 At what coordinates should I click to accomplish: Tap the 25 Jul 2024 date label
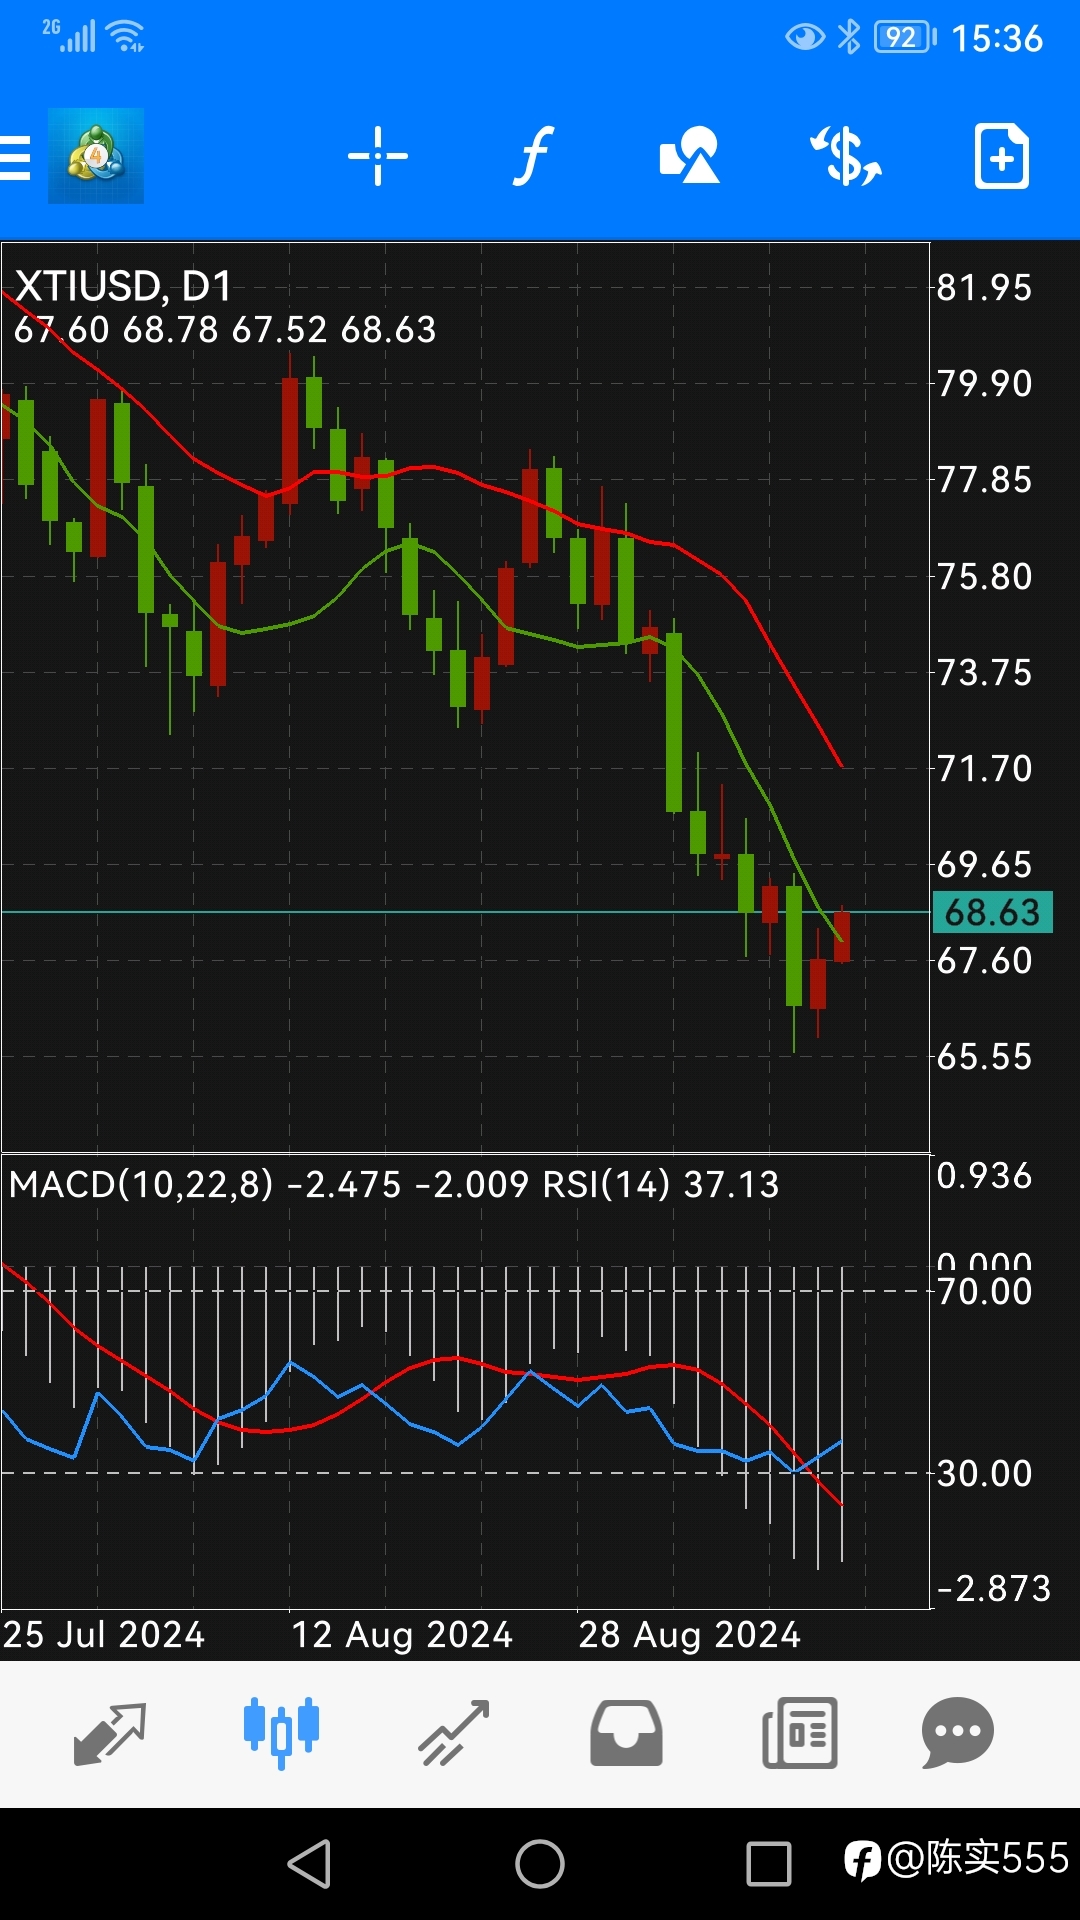tap(104, 1634)
